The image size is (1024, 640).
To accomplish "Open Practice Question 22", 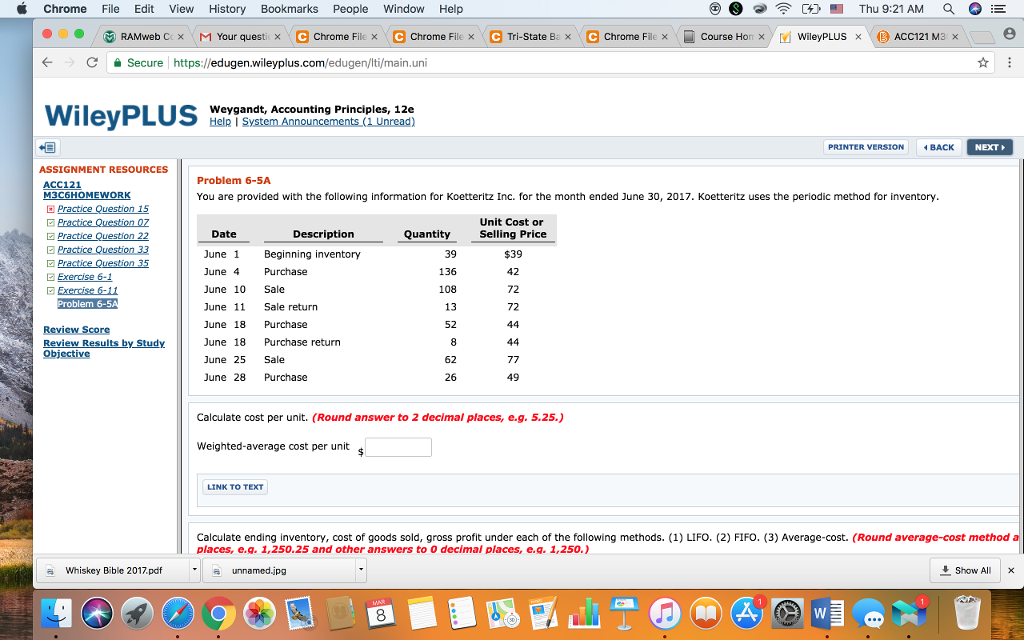I will (103, 236).
